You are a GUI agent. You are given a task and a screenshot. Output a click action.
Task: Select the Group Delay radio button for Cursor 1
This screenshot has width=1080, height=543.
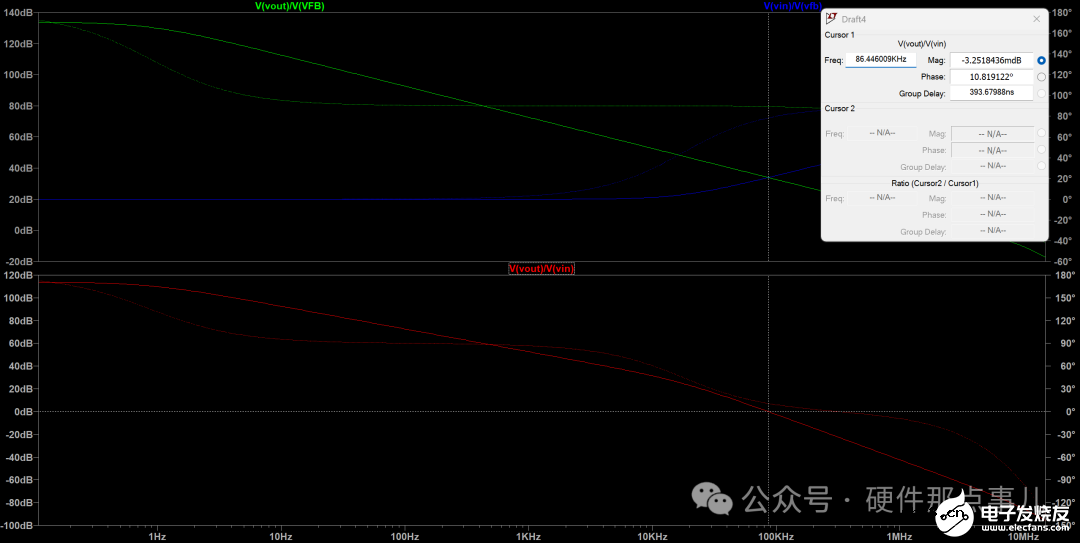(1041, 93)
